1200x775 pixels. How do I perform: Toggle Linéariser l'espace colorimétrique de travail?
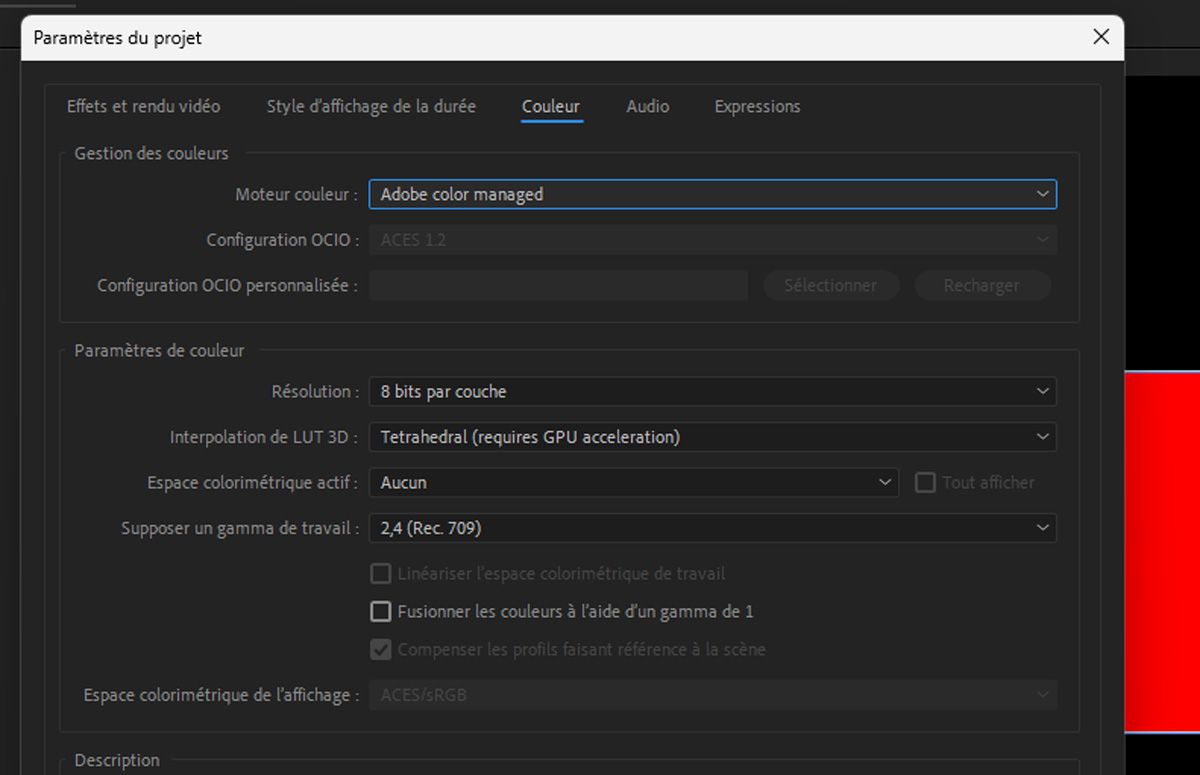pyautogui.click(x=380, y=573)
